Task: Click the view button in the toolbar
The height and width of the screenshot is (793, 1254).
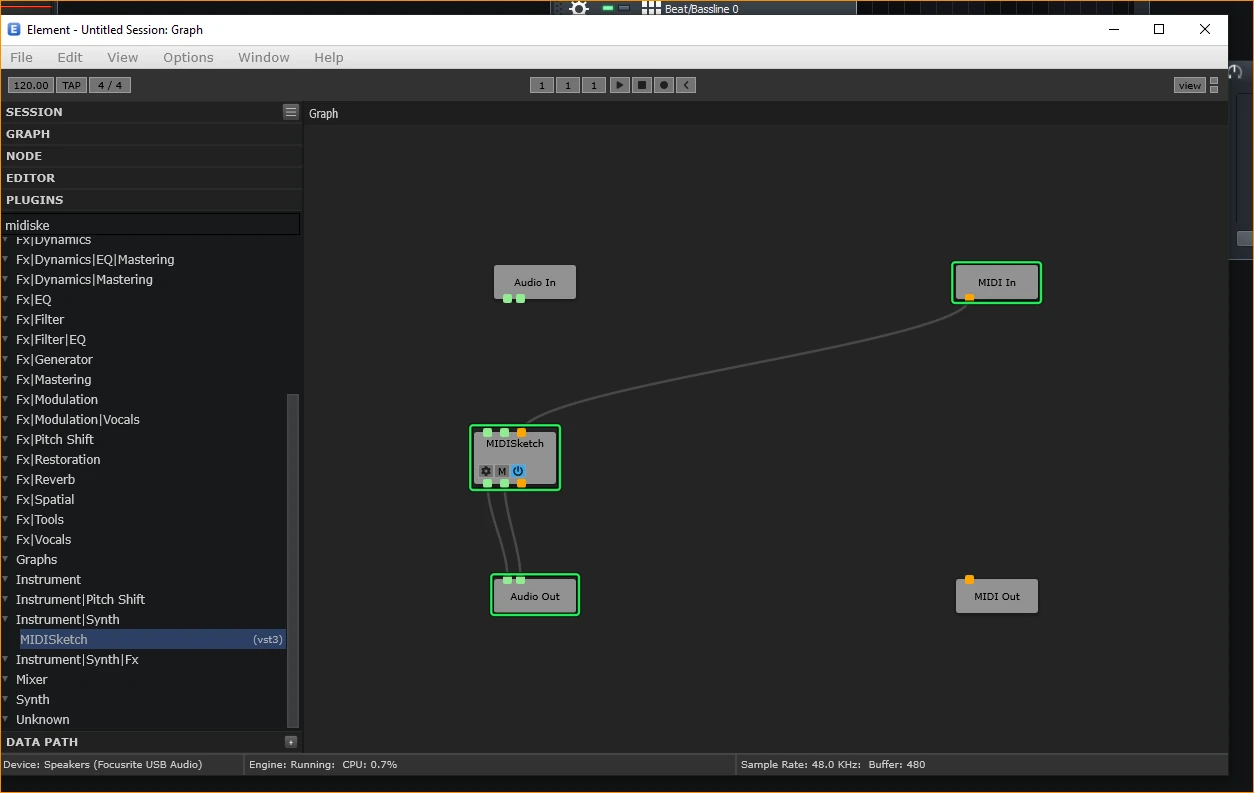Action: [x=1190, y=85]
